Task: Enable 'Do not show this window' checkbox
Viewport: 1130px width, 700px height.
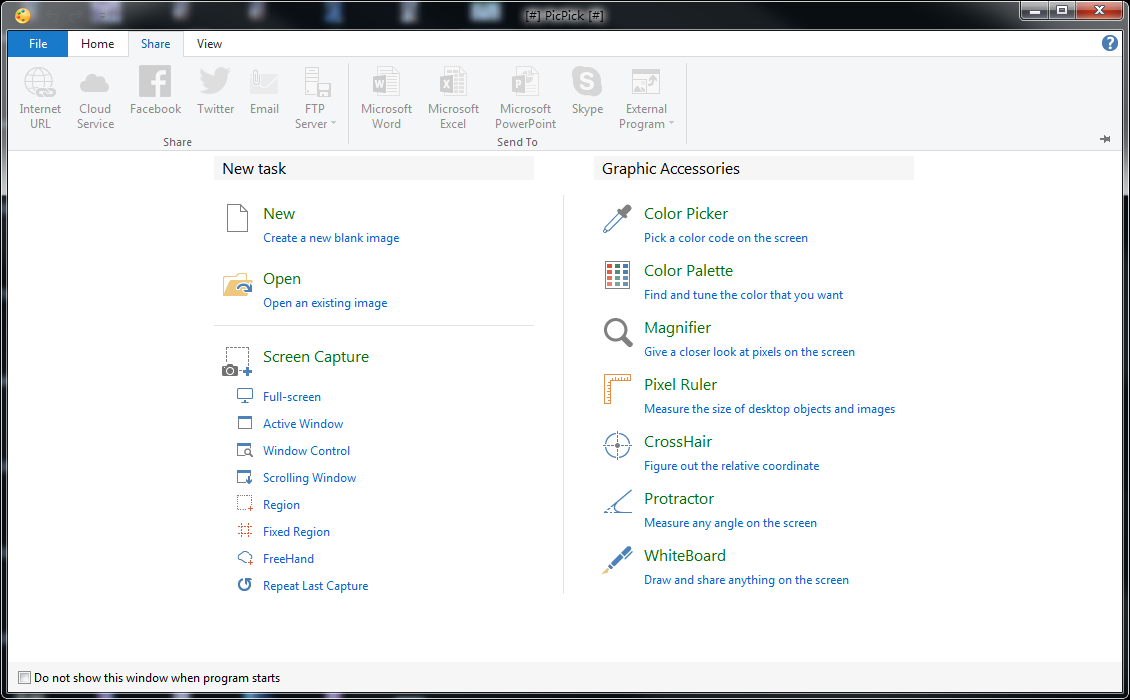Action: [x=25, y=678]
